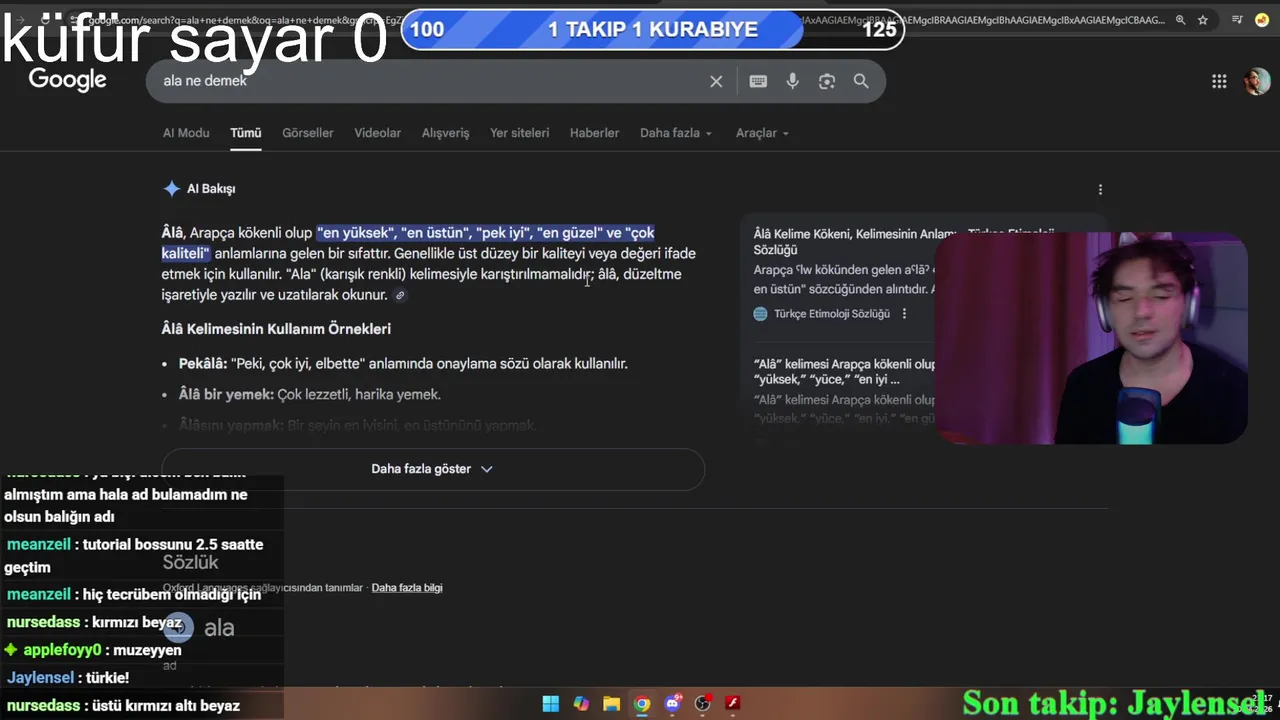Screen dimensions: 1280x720
Task: Click the Âlâ bir yemek example item
Action: coord(310,395)
